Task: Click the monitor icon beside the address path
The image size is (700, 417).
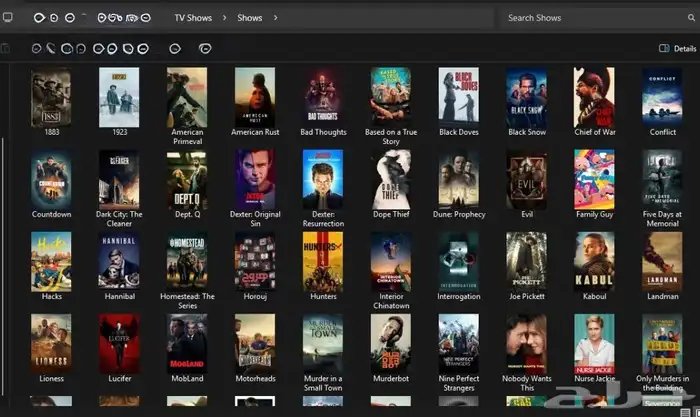Action: point(8,17)
